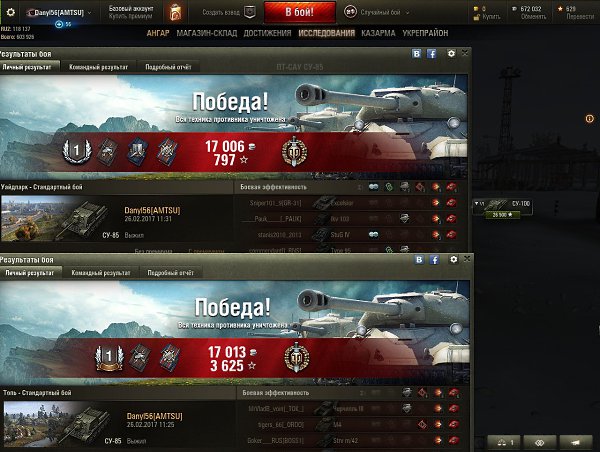
Task: Share upper battle result to Facebook
Action: point(432,54)
